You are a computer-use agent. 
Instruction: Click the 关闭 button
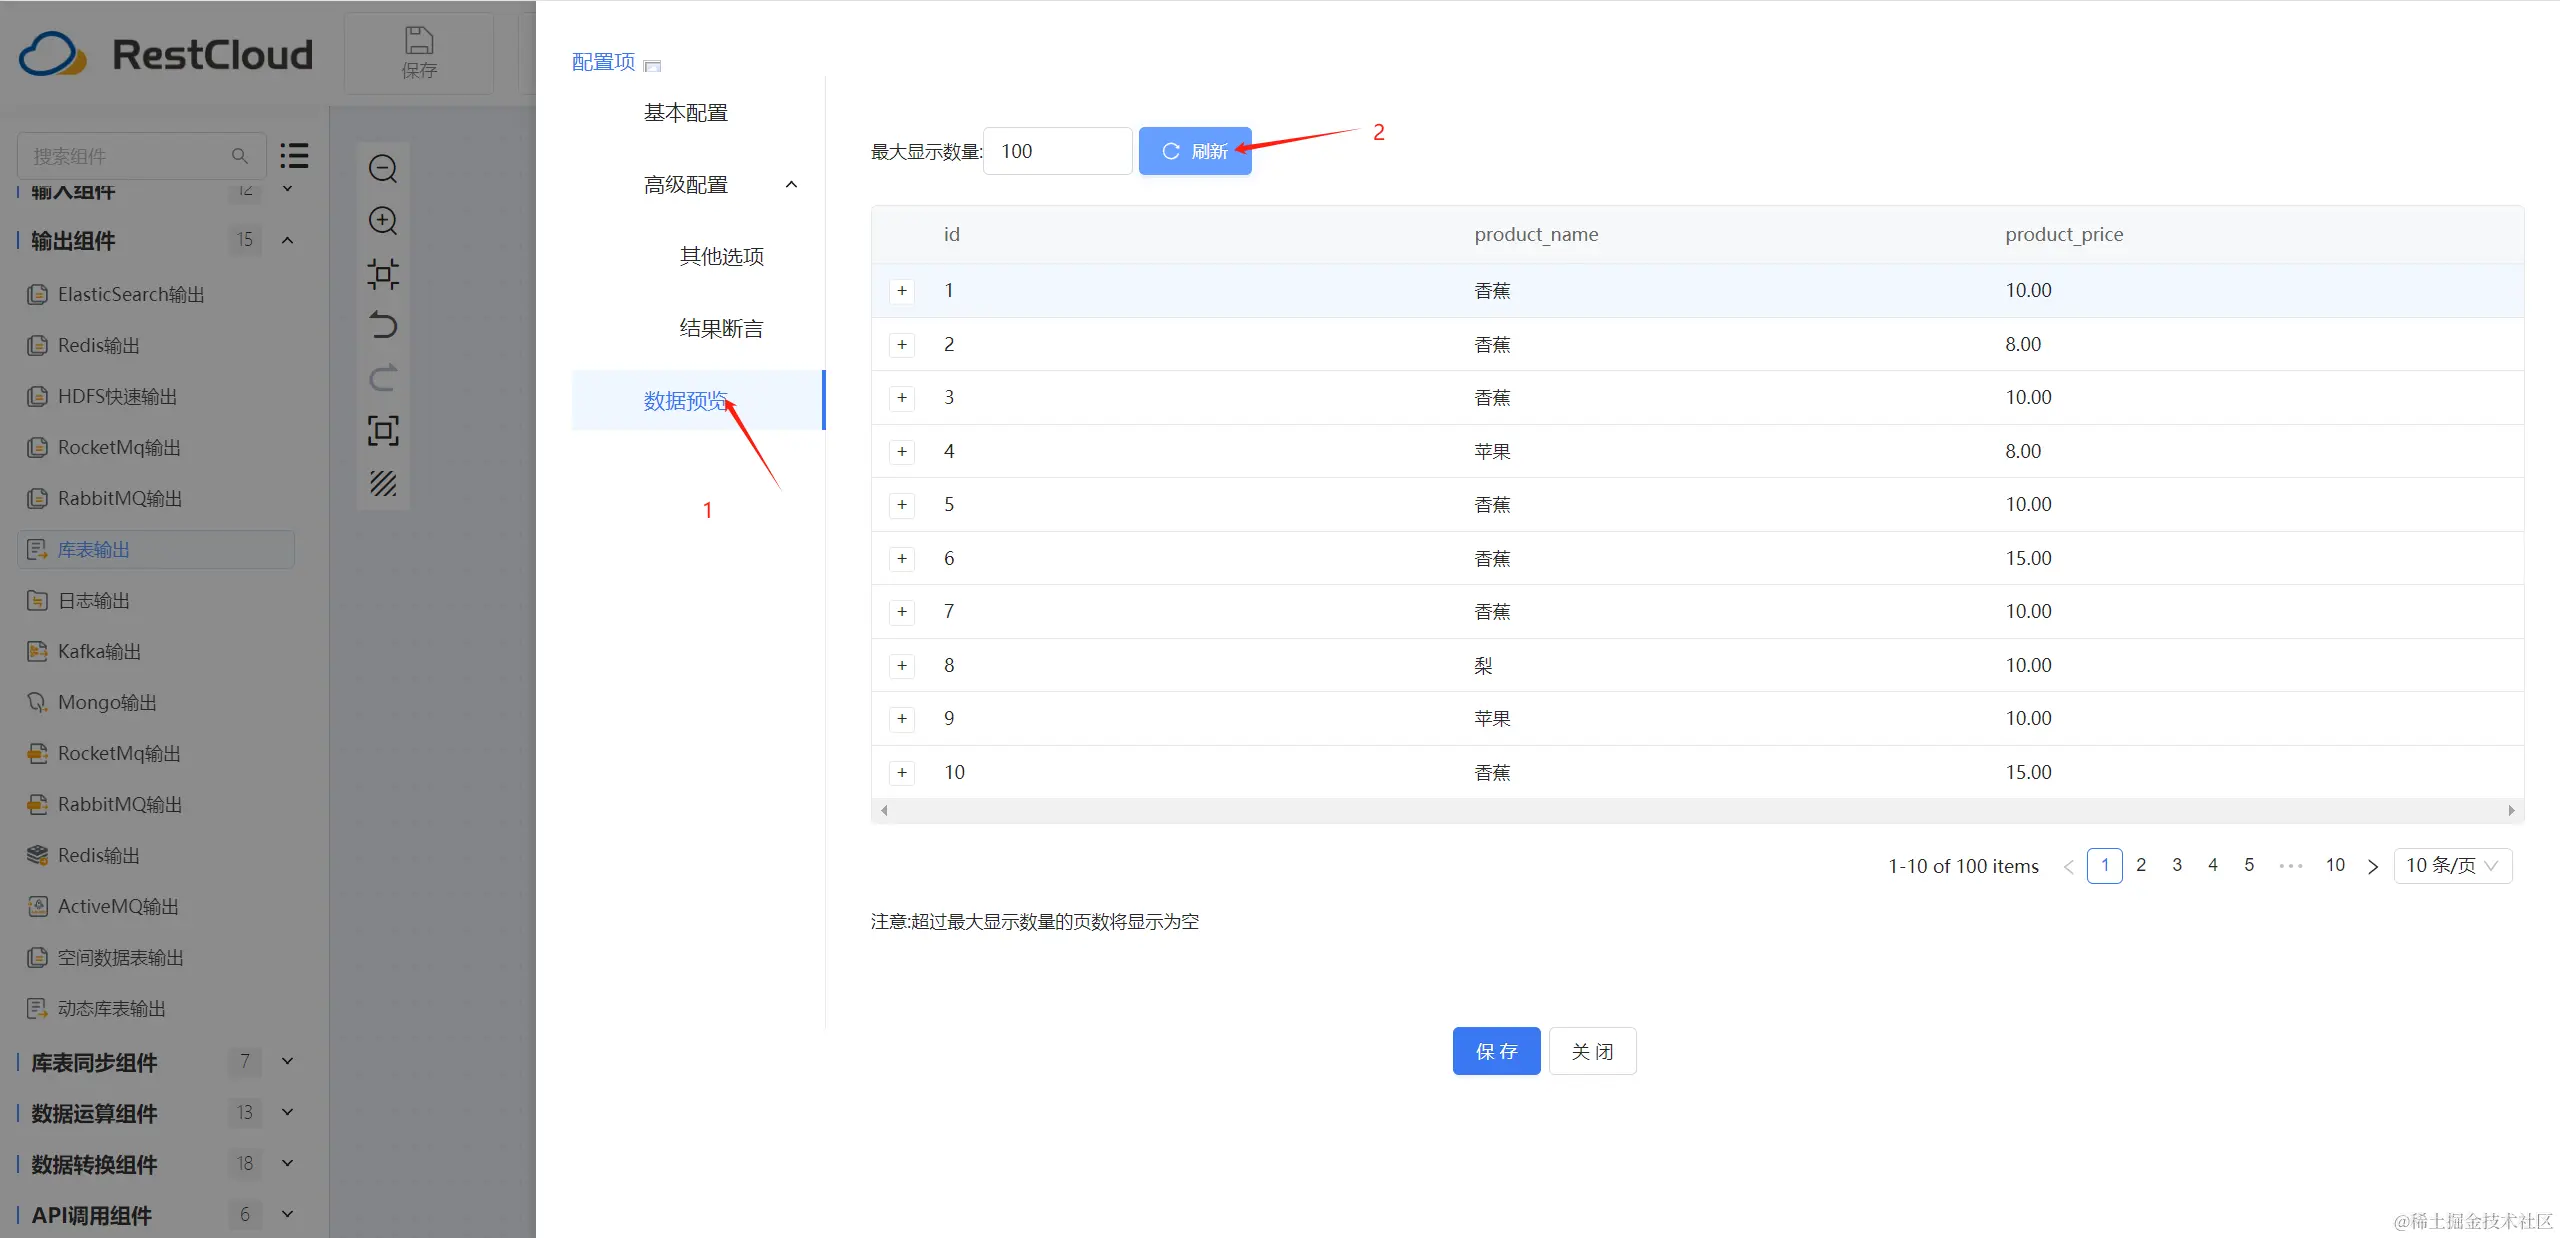click(1592, 1051)
